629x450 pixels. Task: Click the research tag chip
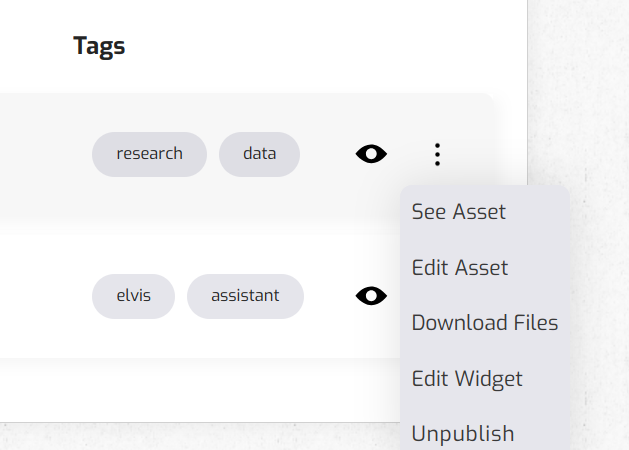point(149,154)
